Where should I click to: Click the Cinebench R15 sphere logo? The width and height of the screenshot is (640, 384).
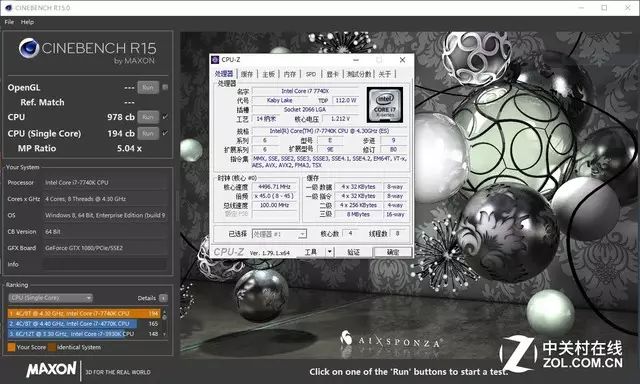tap(29, 48)
